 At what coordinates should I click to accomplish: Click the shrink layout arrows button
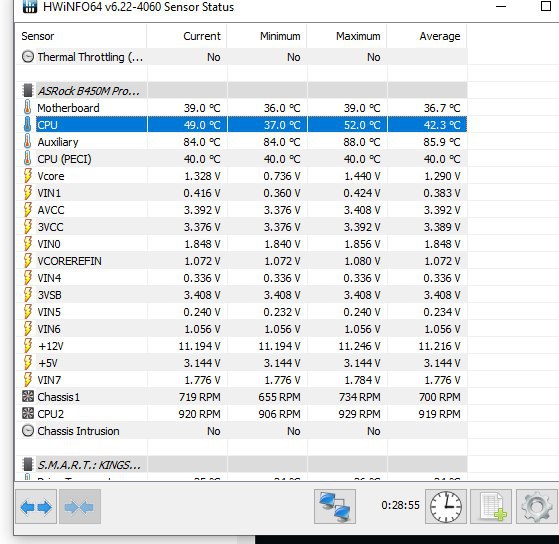point(80,507)
